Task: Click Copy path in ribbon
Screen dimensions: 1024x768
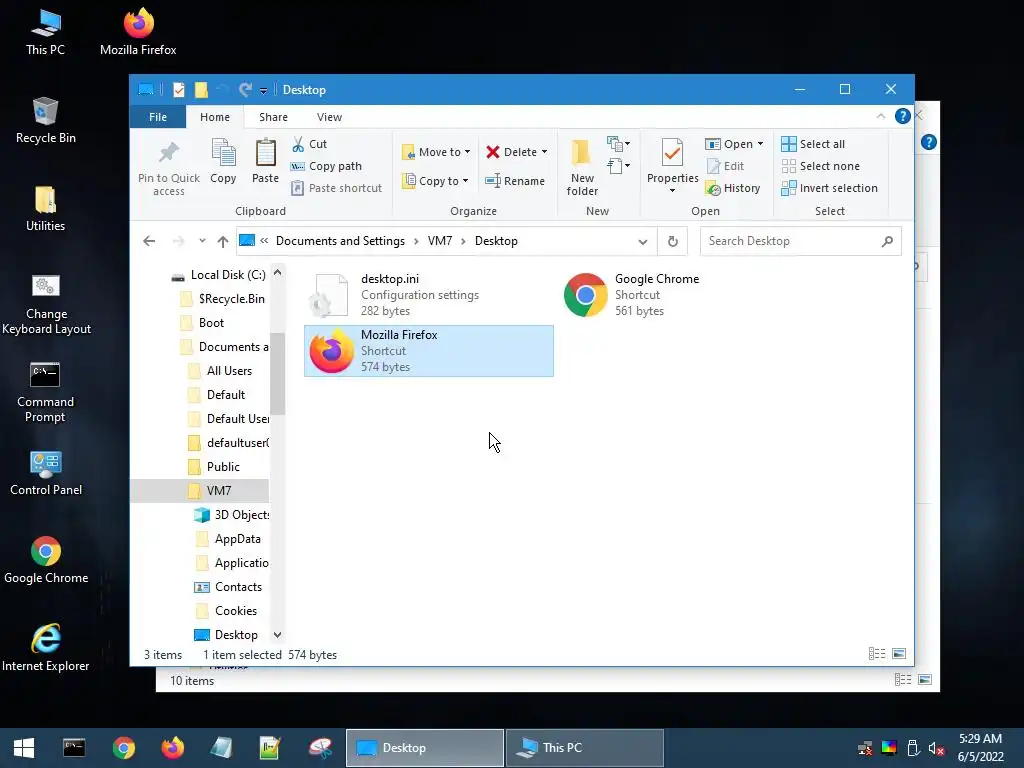Action: coord(327,166)
